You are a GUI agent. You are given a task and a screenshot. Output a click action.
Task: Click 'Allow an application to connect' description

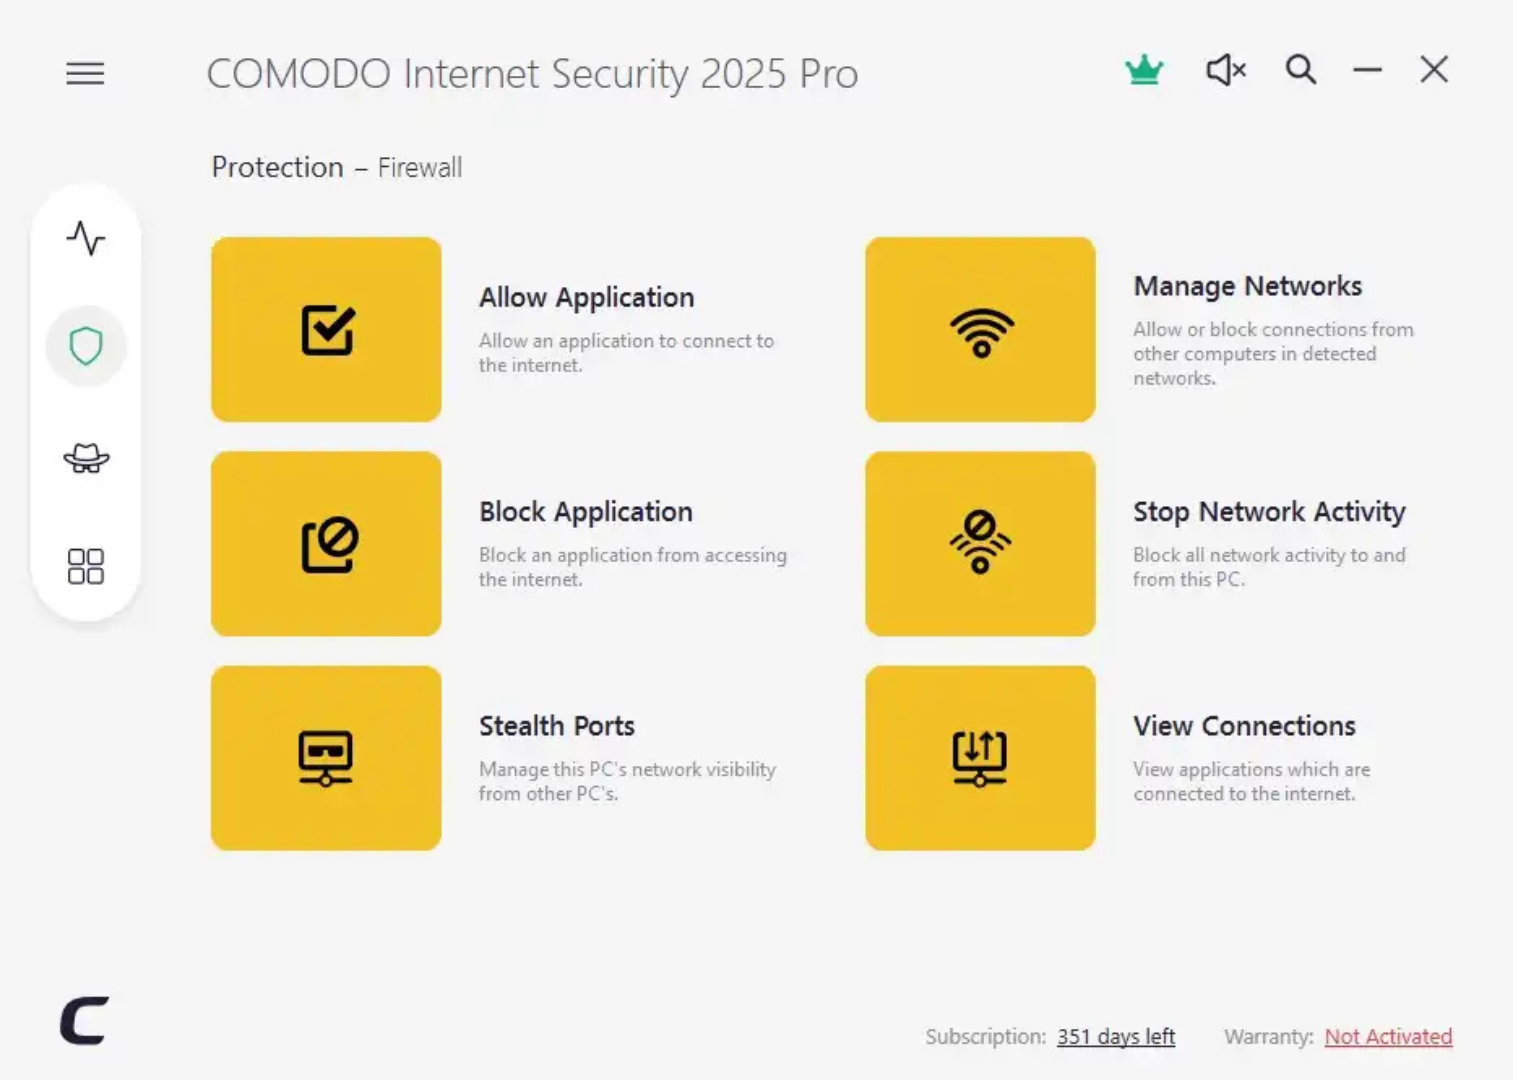click(x=626, y=353)
